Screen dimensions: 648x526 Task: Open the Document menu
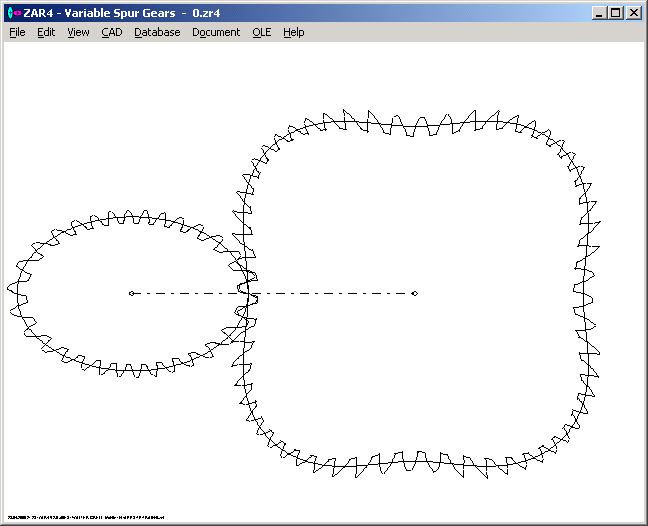(x=216, y=32)
